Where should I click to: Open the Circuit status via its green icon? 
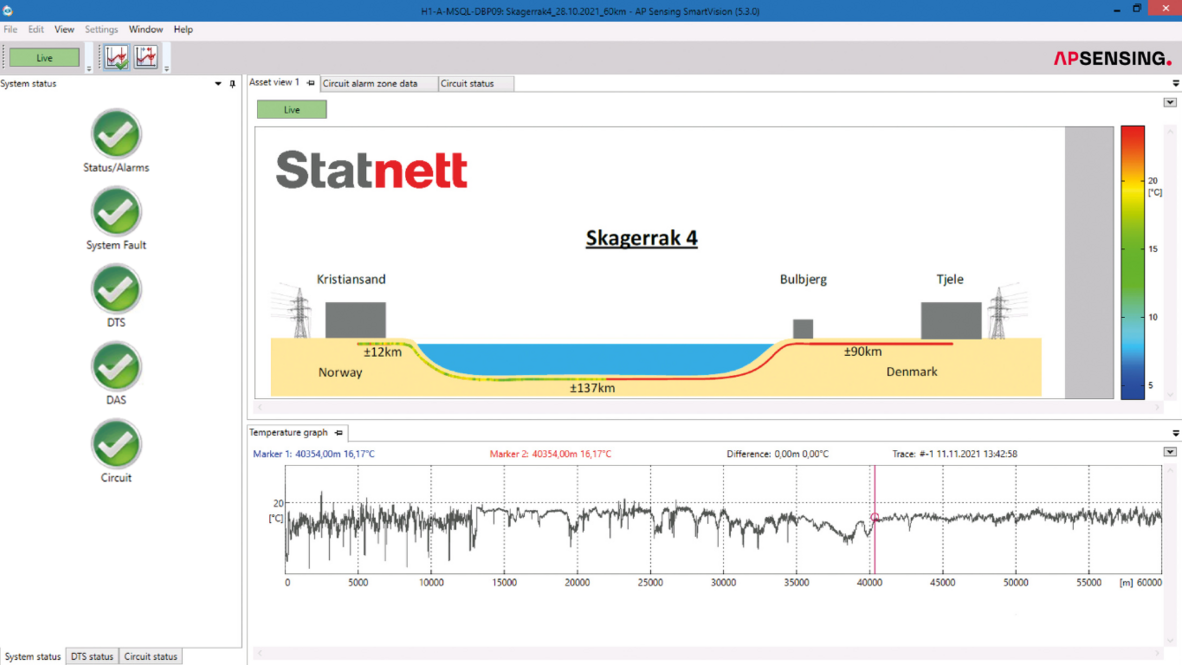tap(115, 443)
